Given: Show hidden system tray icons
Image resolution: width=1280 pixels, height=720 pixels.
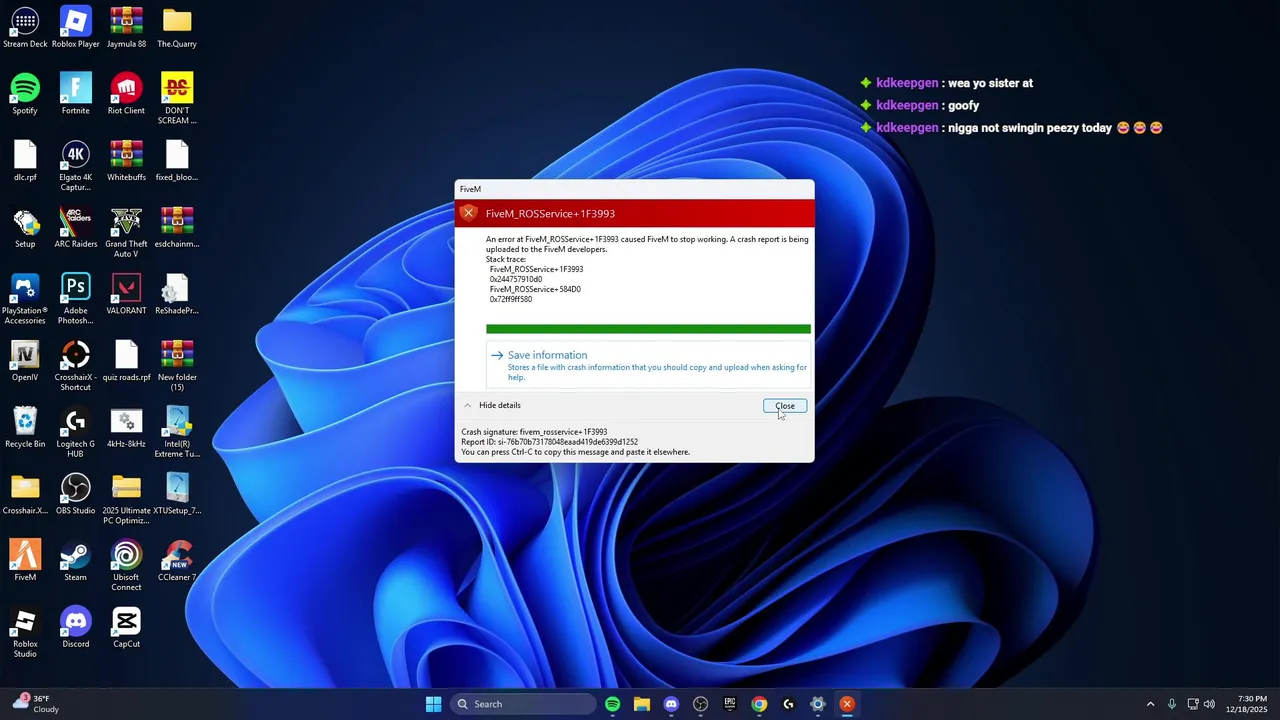Looking at the screenshot, I should coord(1150,704).
